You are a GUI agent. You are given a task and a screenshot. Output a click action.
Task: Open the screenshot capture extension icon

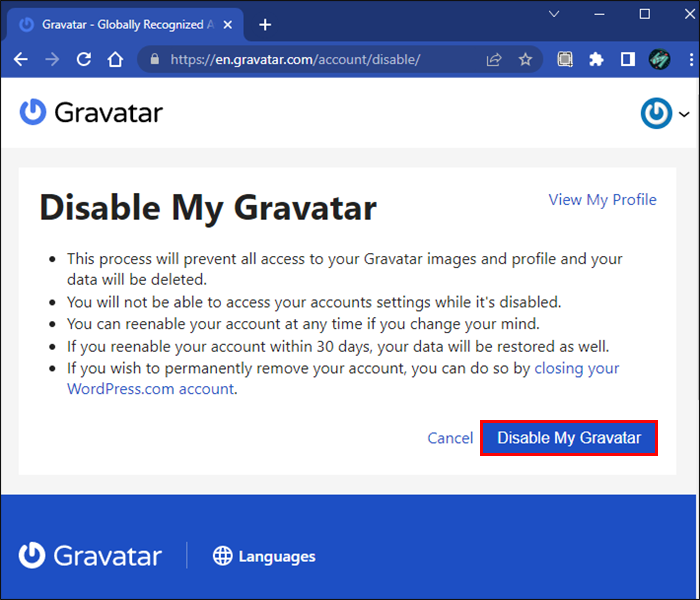[x=565, y=59]
